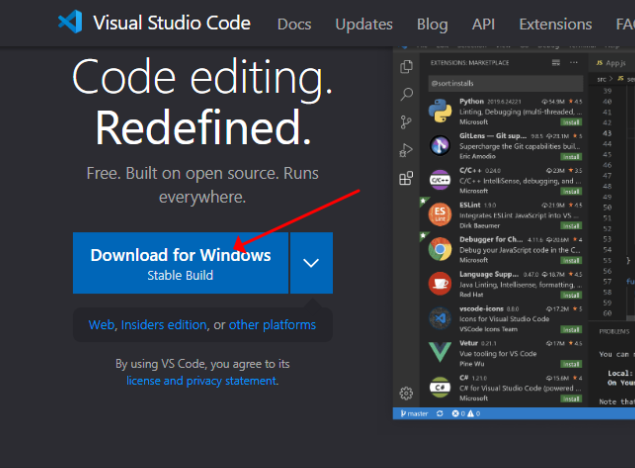Install the Language Support extension

coord(571,295)
